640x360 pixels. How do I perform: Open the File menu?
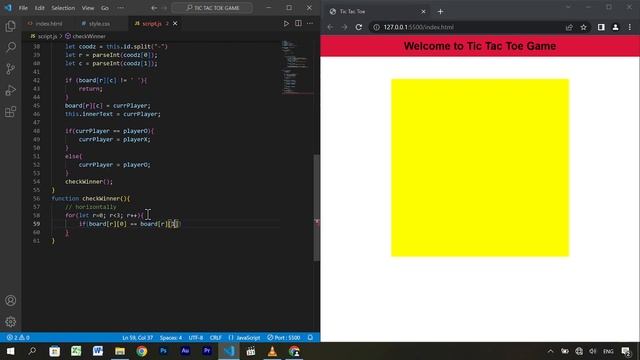[23, 8]
